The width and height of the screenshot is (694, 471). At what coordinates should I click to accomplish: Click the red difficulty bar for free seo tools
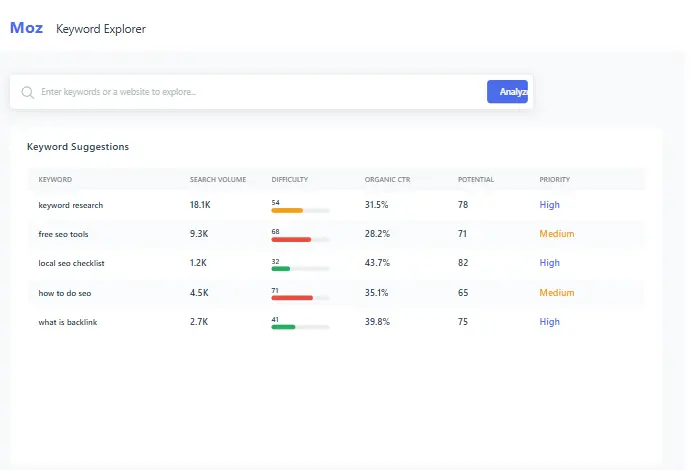(x=291, y=239)
